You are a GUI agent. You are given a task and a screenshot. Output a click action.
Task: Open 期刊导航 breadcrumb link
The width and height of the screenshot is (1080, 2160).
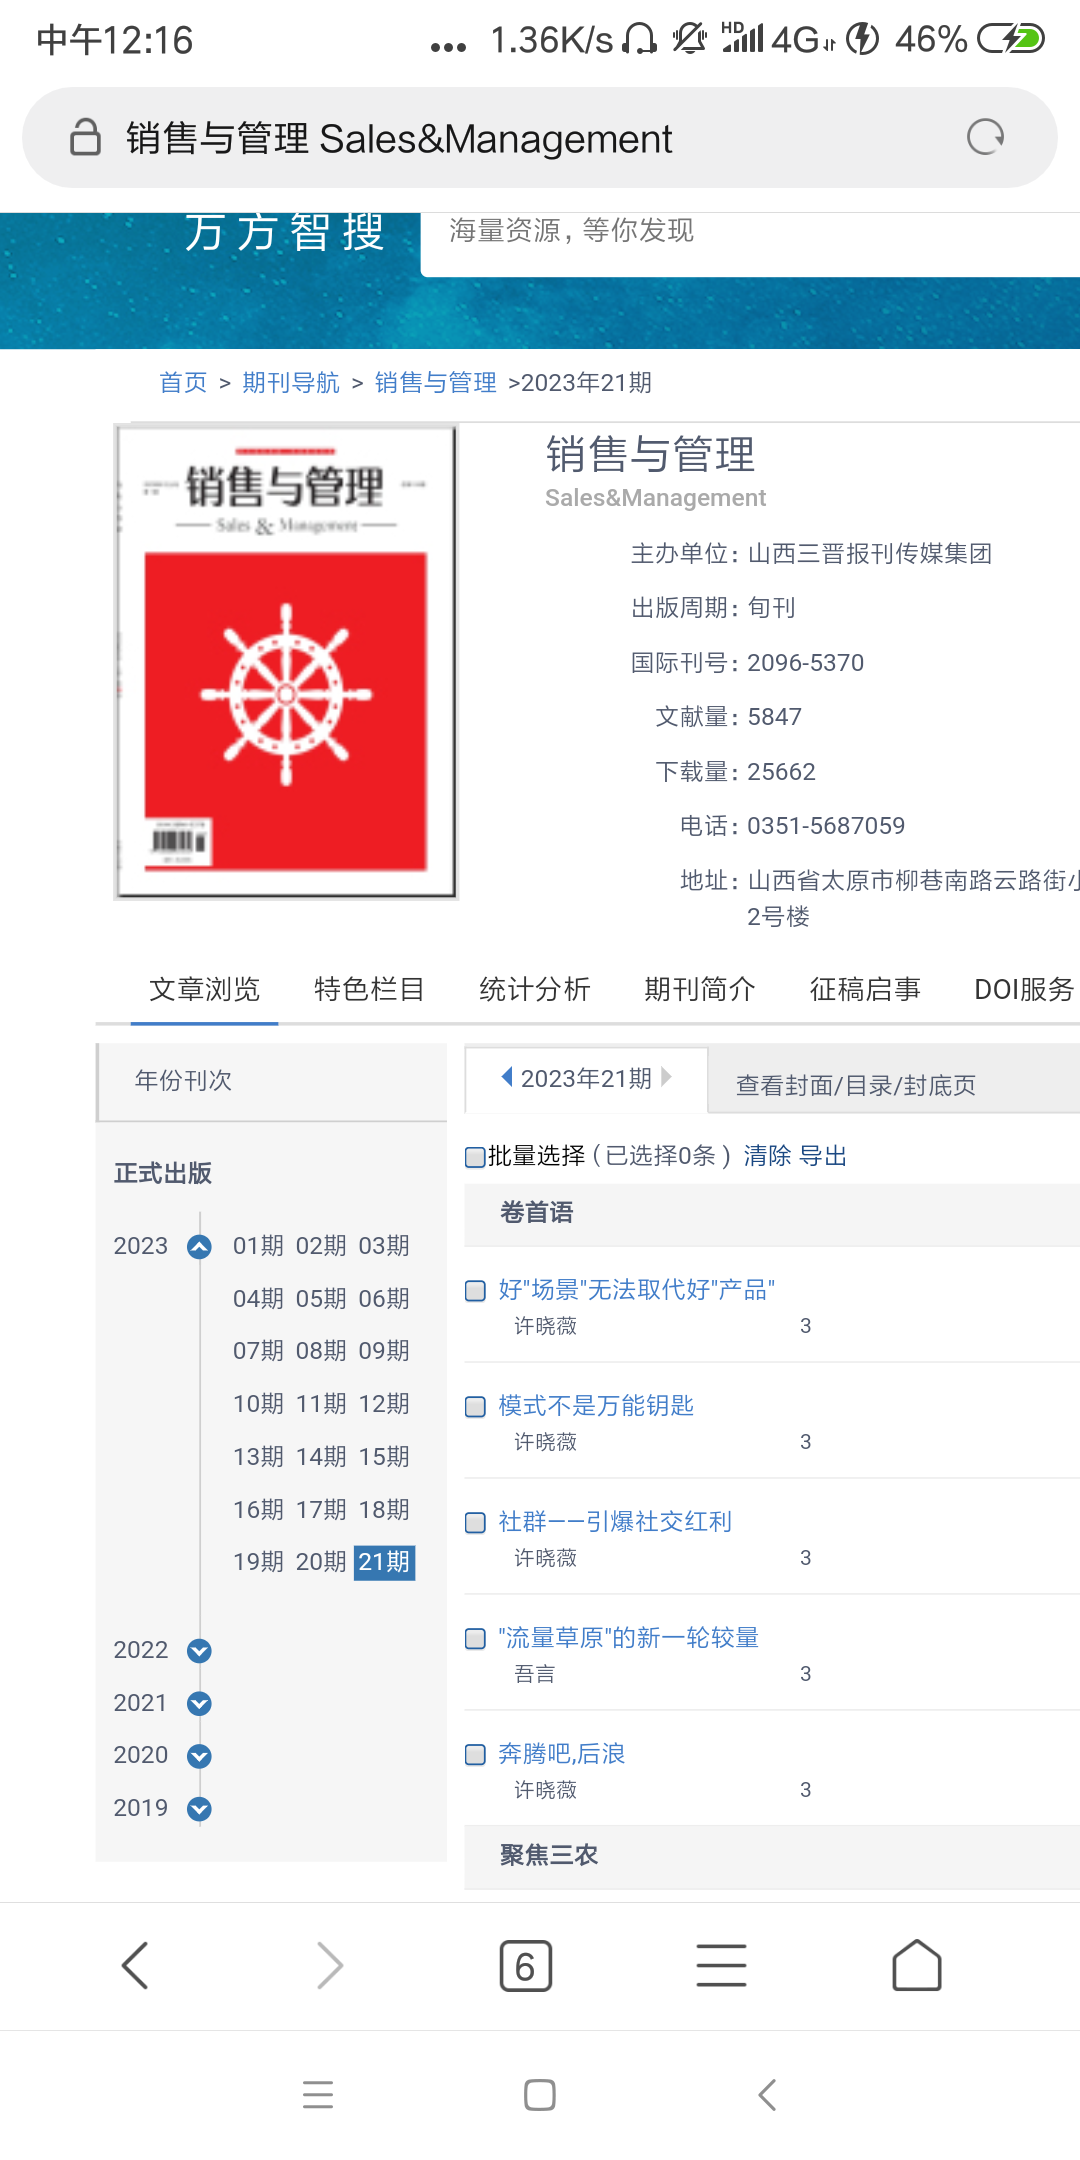(291, 382)
